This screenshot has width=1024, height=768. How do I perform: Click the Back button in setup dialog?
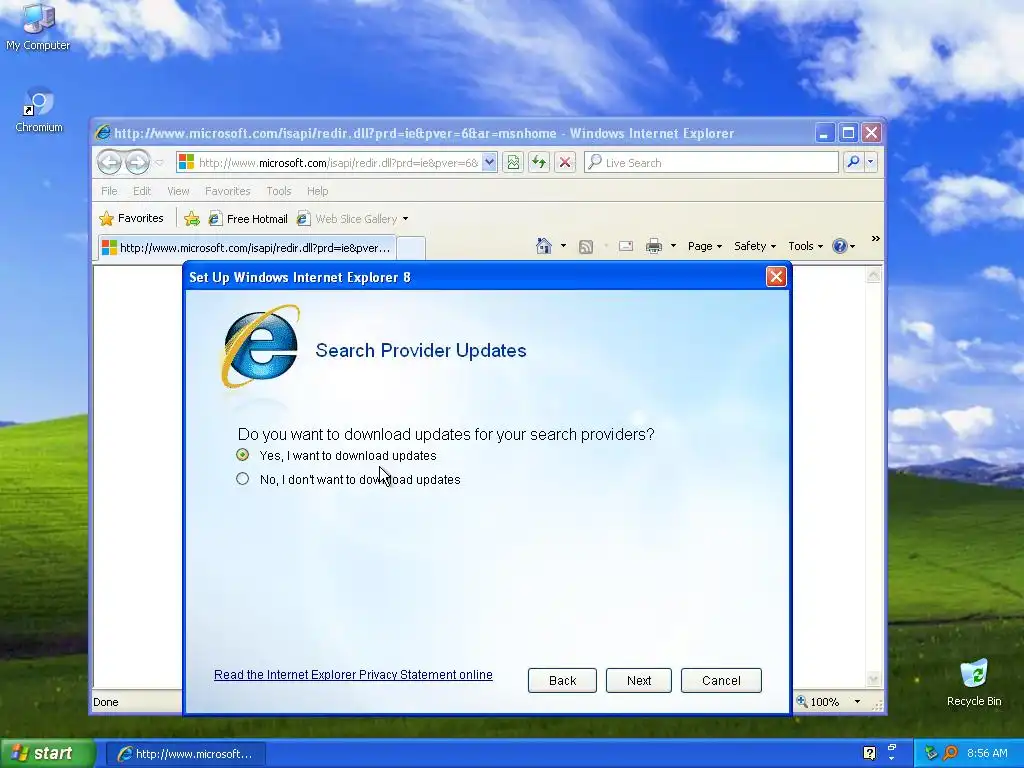coord(562,680)
